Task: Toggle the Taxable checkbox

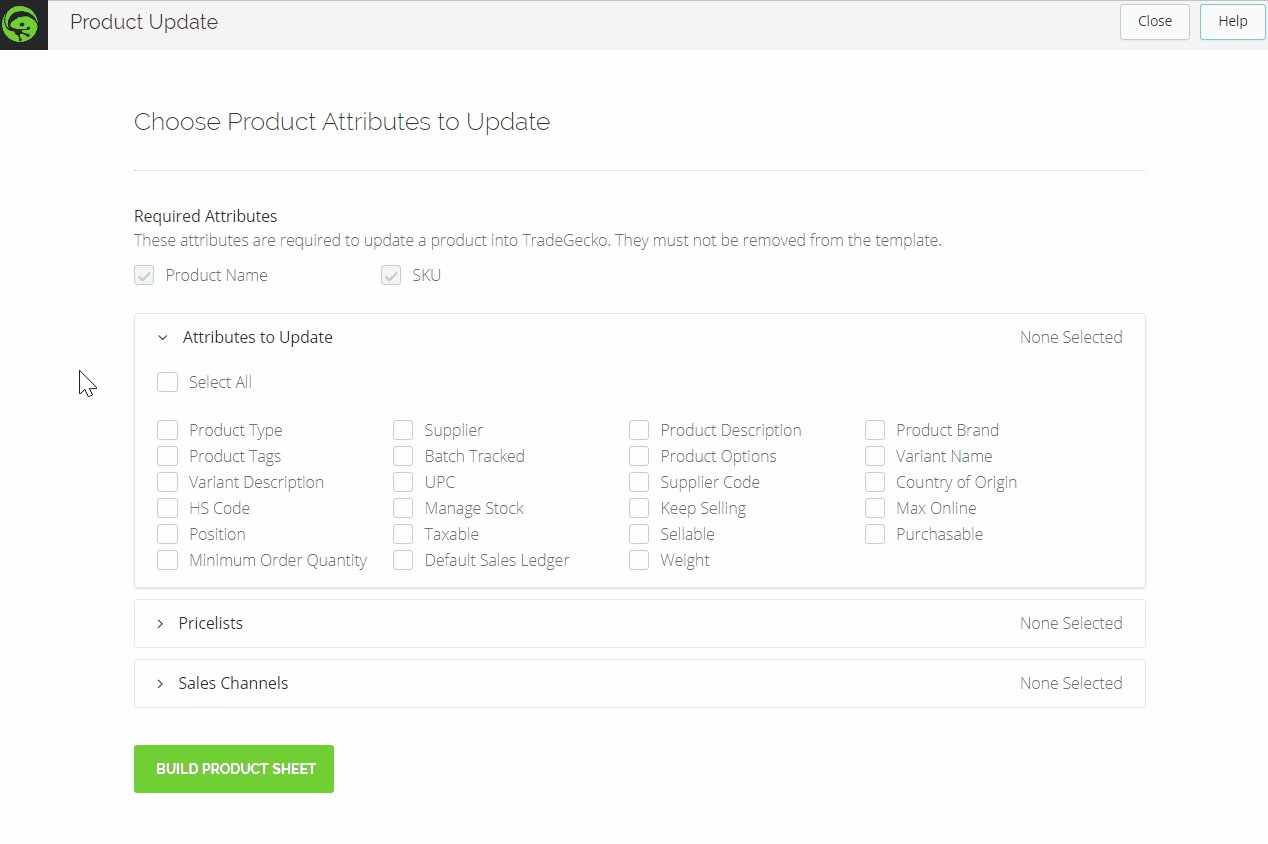Action: [x=403, y=534]
